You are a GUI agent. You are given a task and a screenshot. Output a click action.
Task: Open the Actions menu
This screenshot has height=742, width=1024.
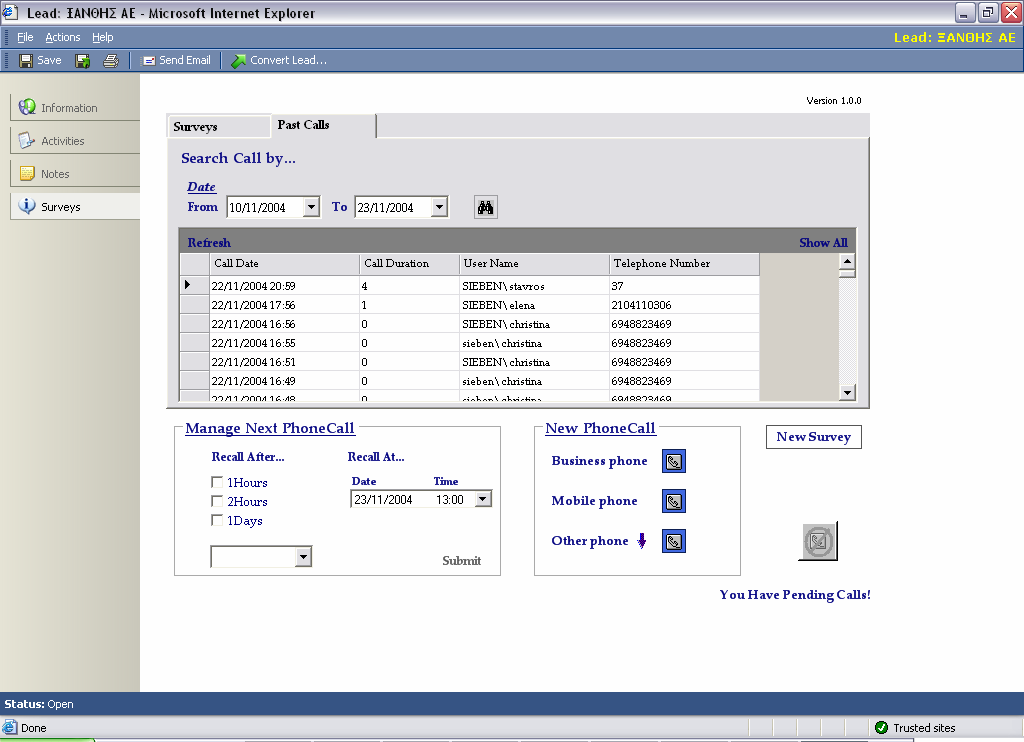click(63, 37)
